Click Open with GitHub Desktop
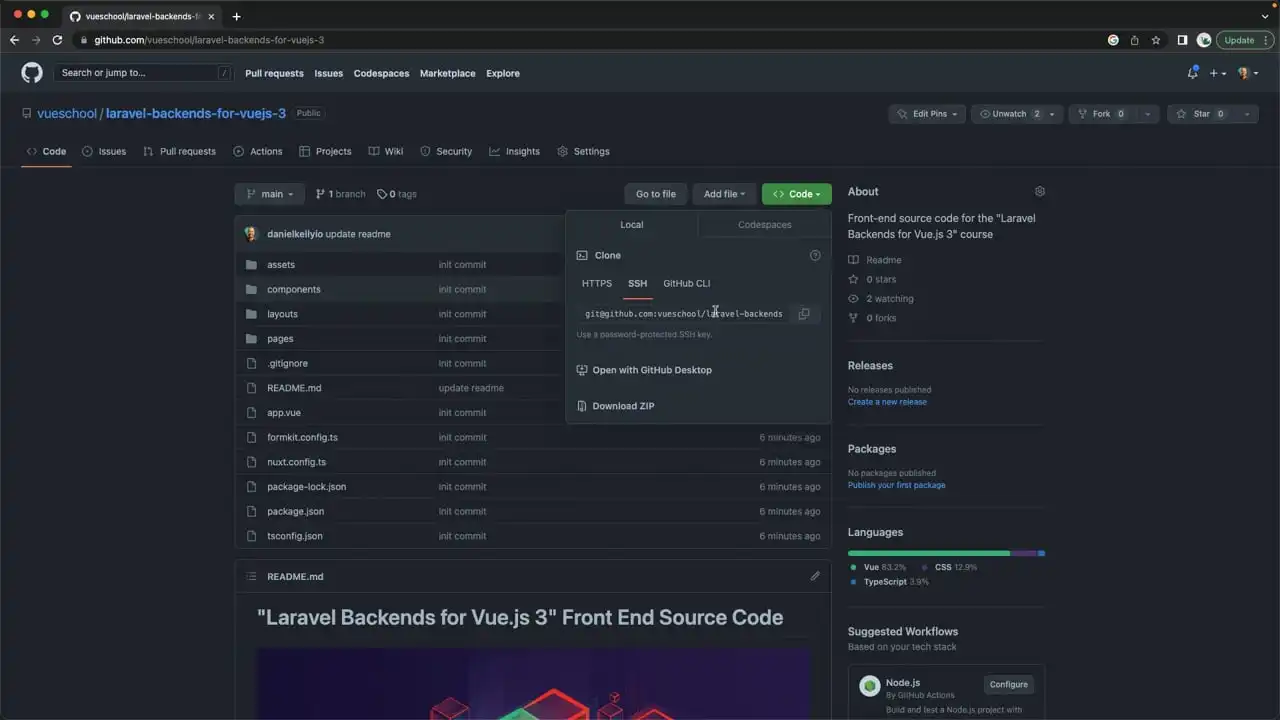Screen dimensions: 1280x720 click(x=644, y=370)
